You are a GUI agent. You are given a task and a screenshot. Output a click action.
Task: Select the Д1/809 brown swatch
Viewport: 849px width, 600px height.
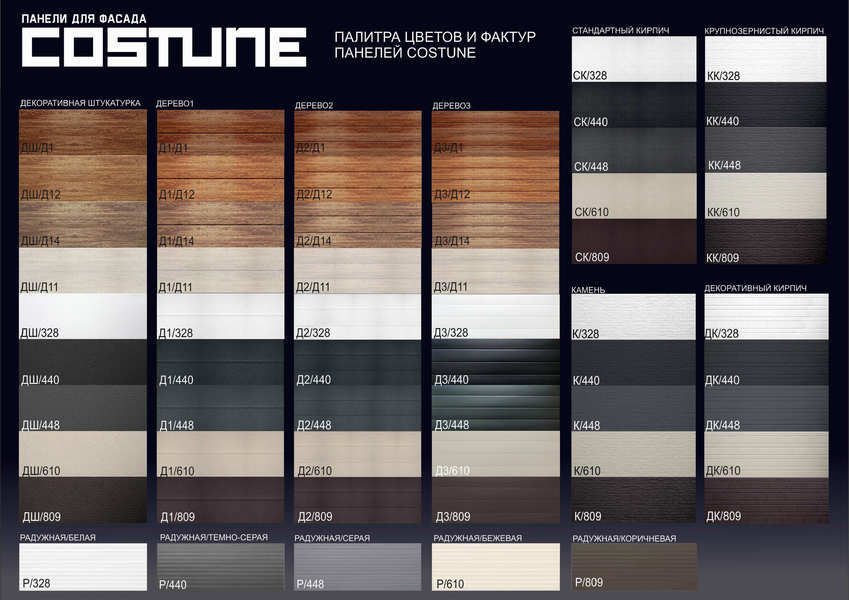click(x=220, y=500)
